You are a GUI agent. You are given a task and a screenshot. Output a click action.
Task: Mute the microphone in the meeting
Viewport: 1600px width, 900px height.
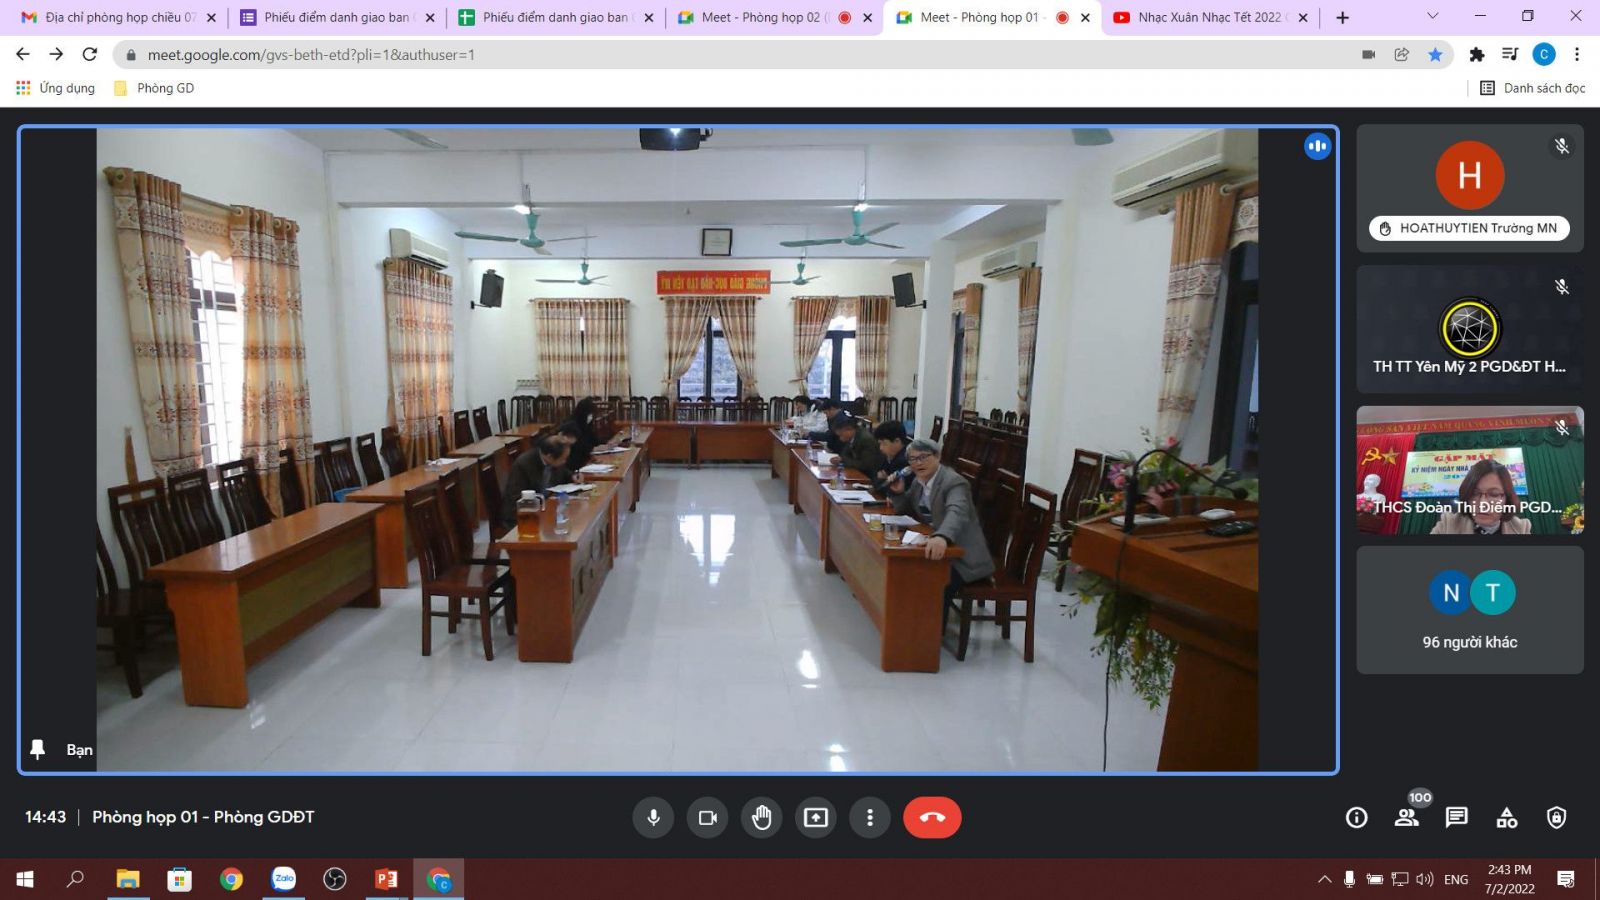point(653,818)
